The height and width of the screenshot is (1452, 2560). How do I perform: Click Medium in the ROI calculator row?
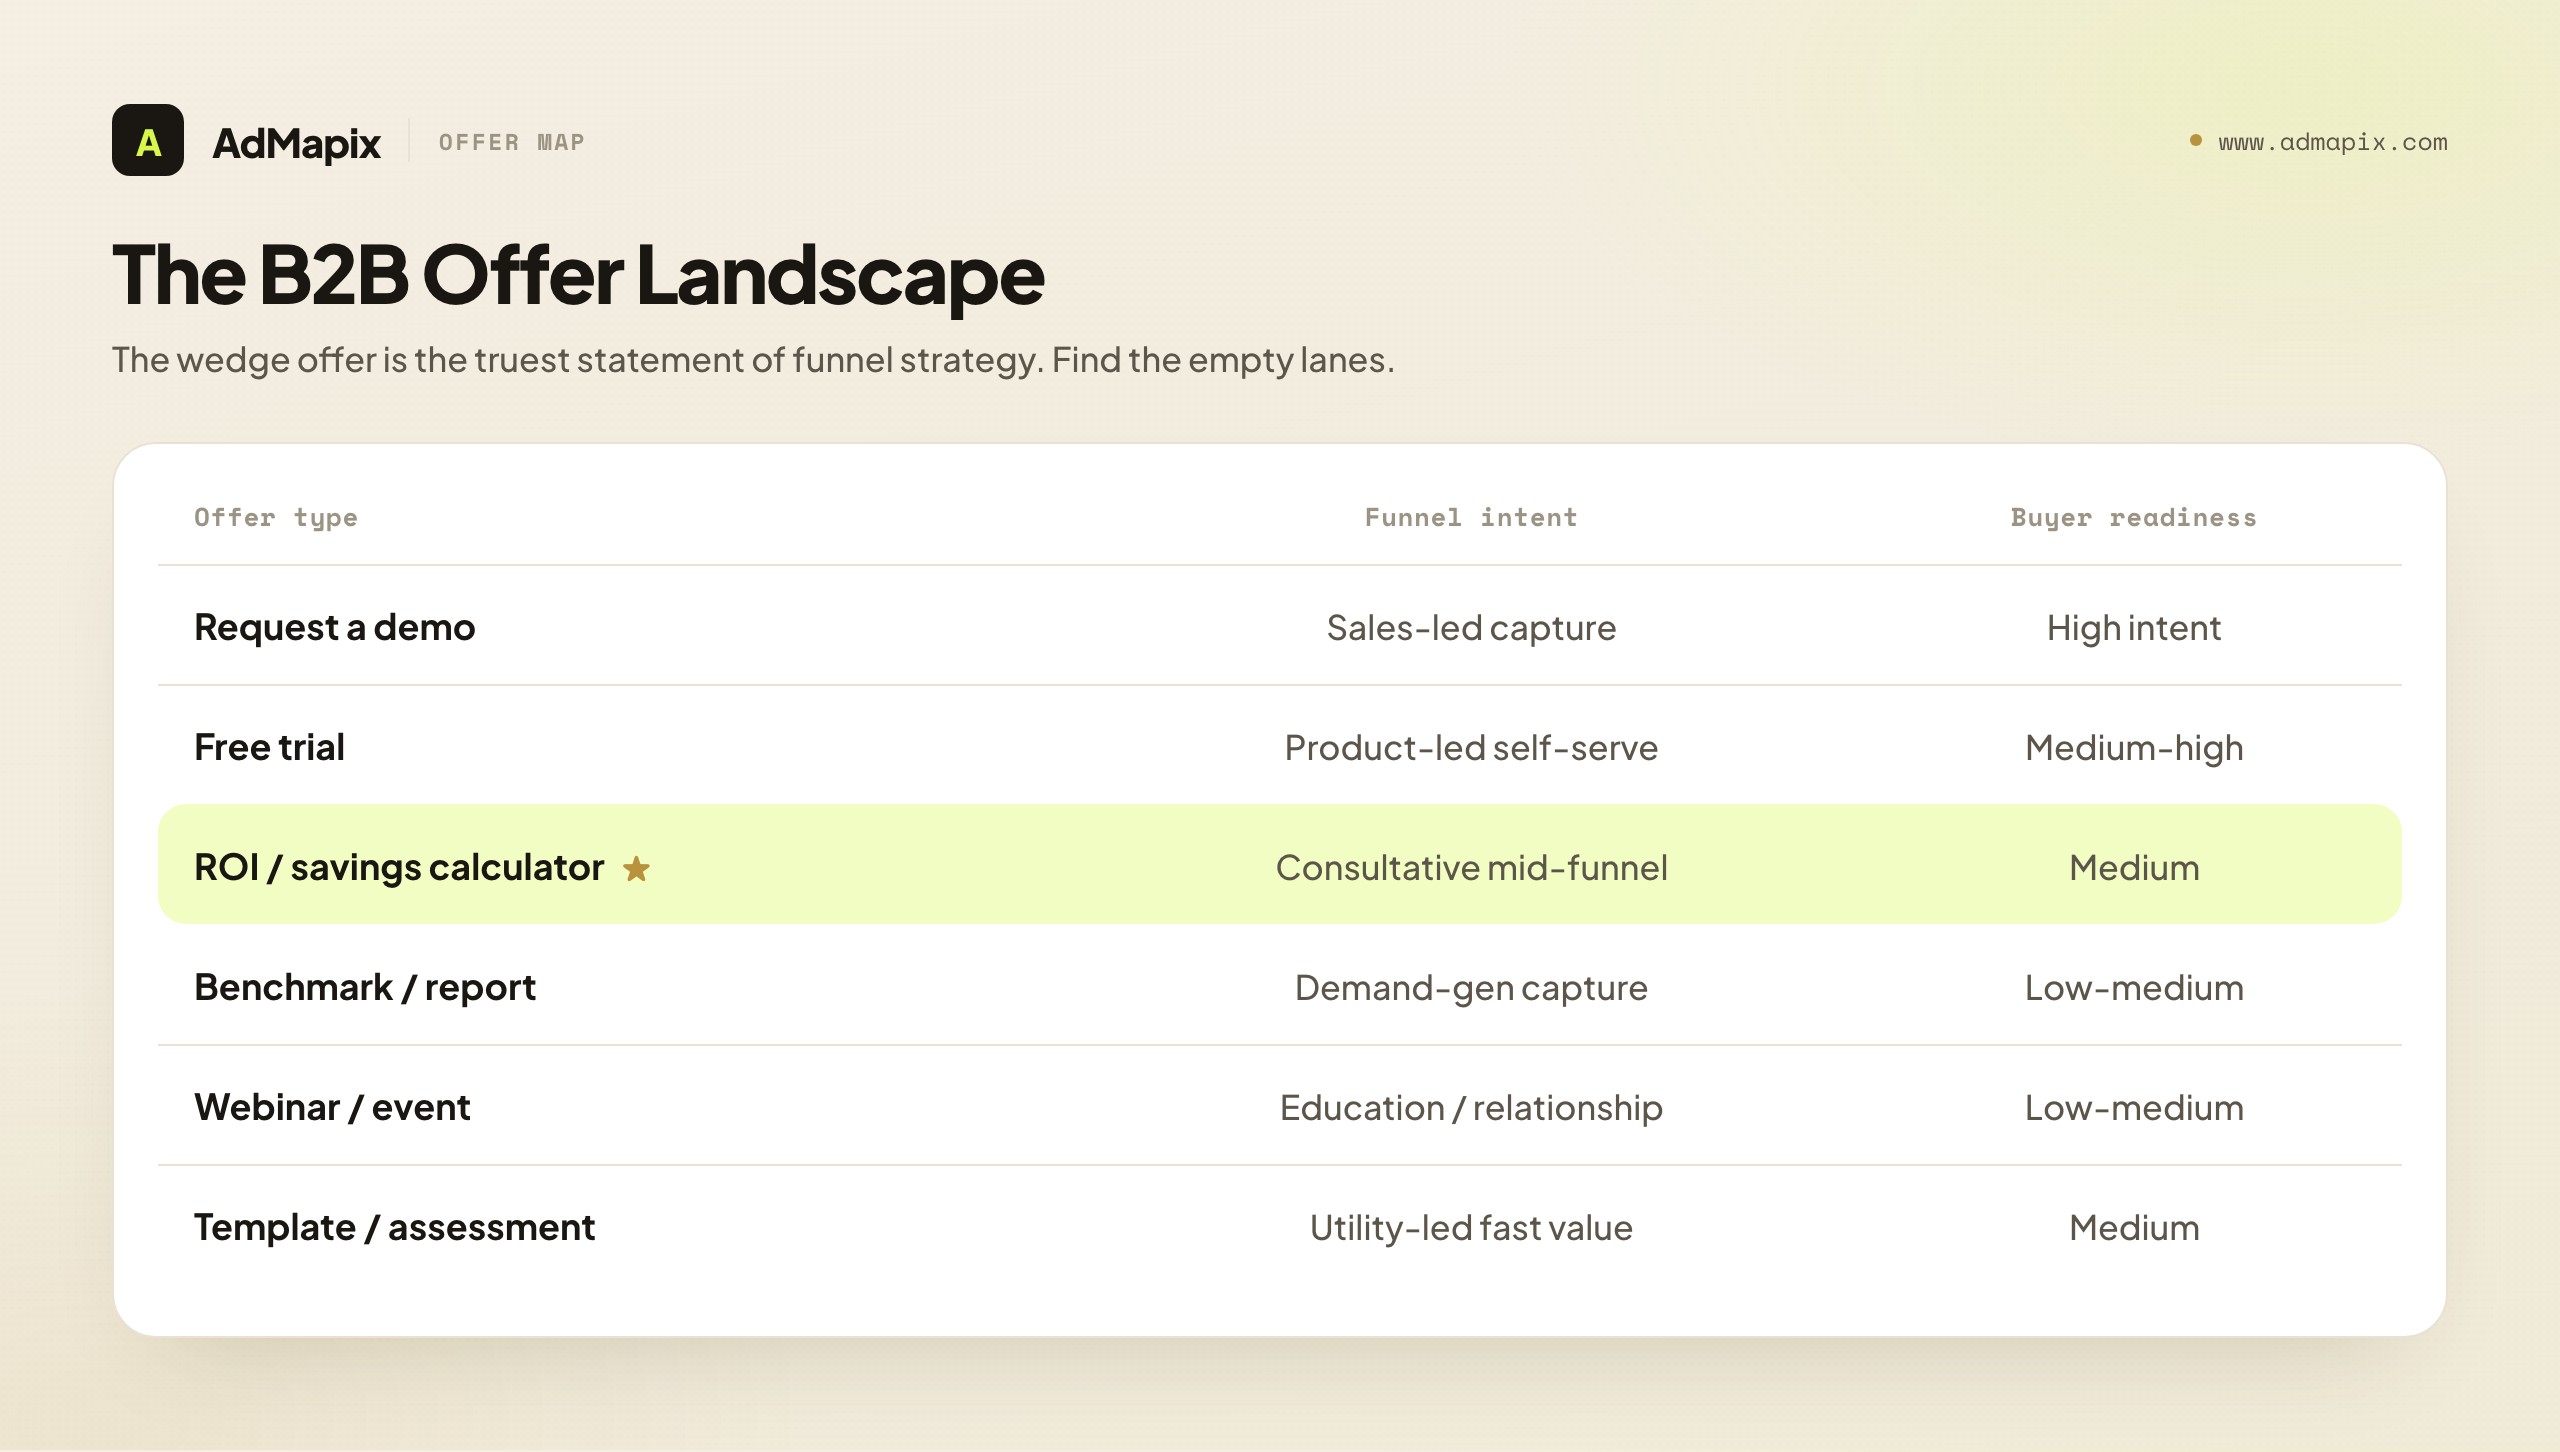[x=2134, y=868]
